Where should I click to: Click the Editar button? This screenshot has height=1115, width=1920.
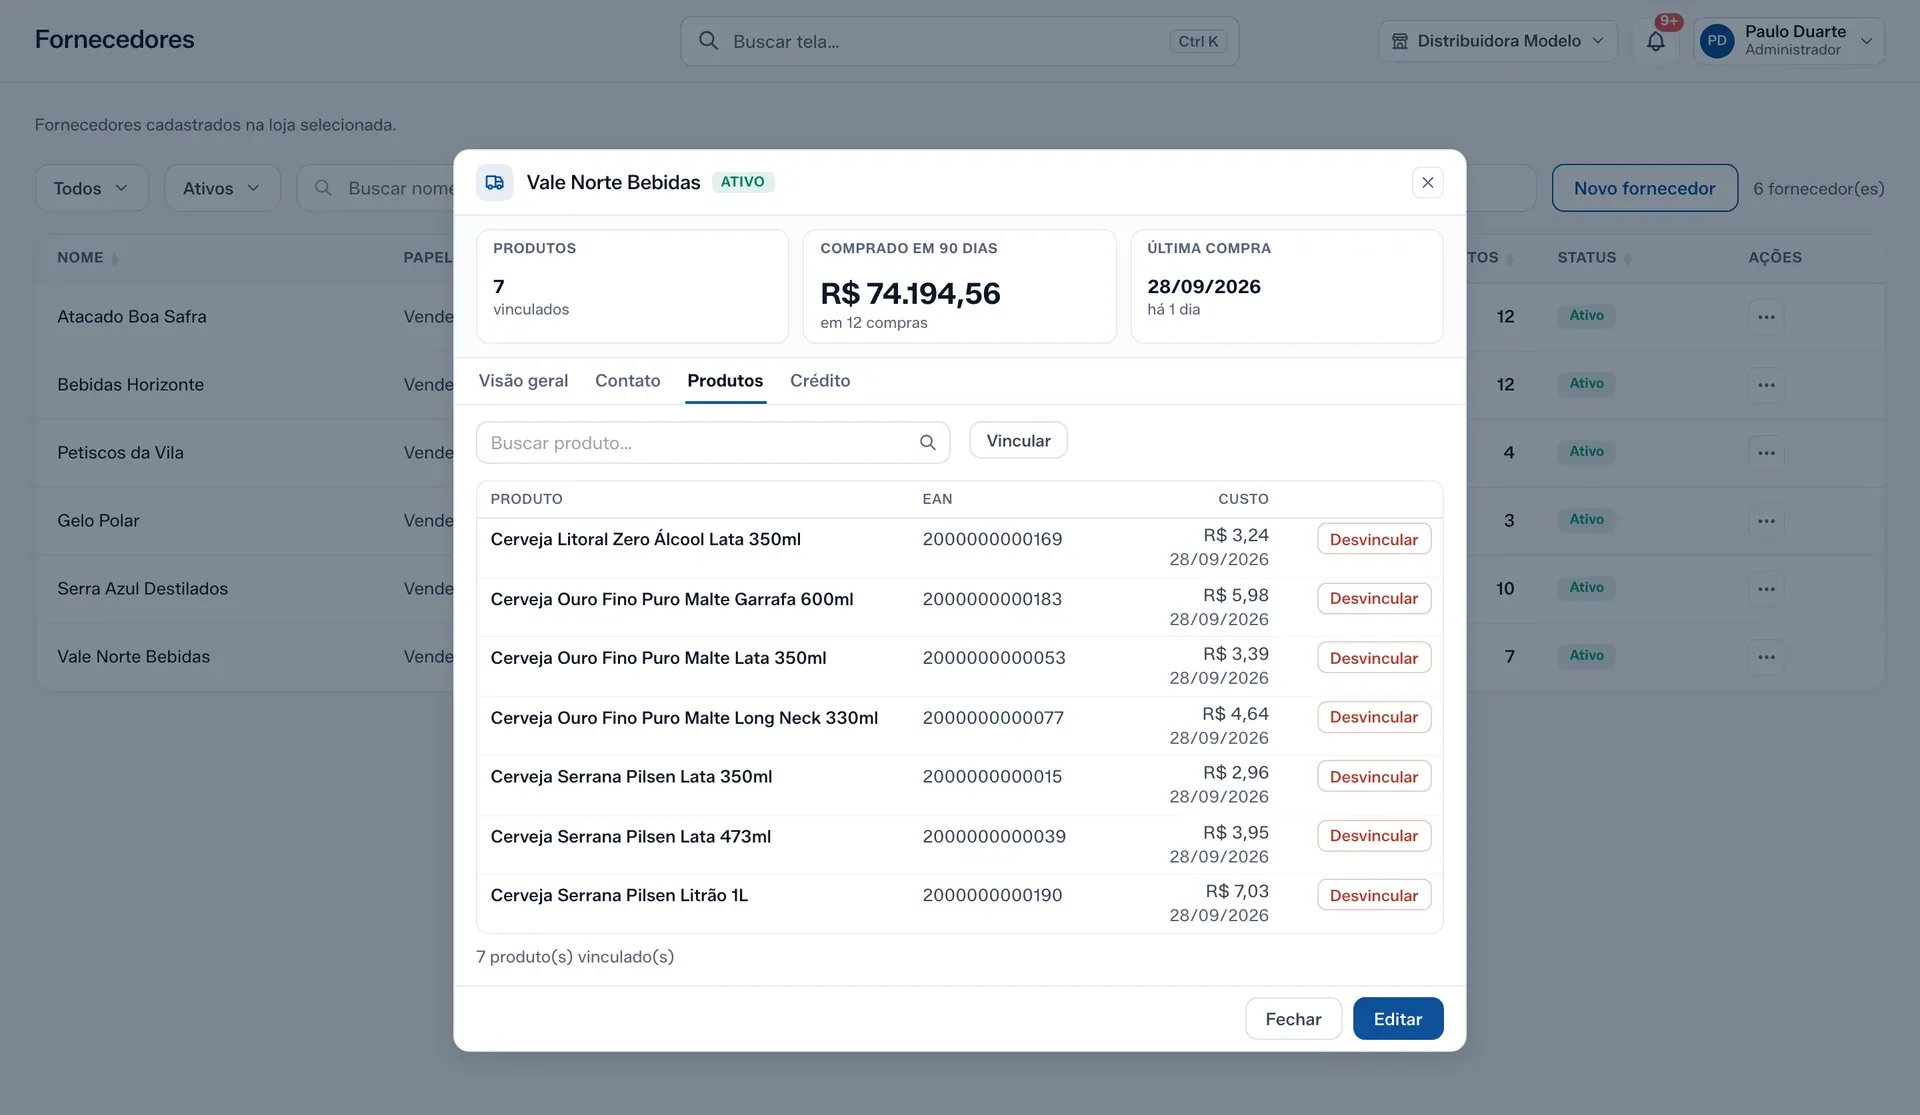(1397, 1019)
